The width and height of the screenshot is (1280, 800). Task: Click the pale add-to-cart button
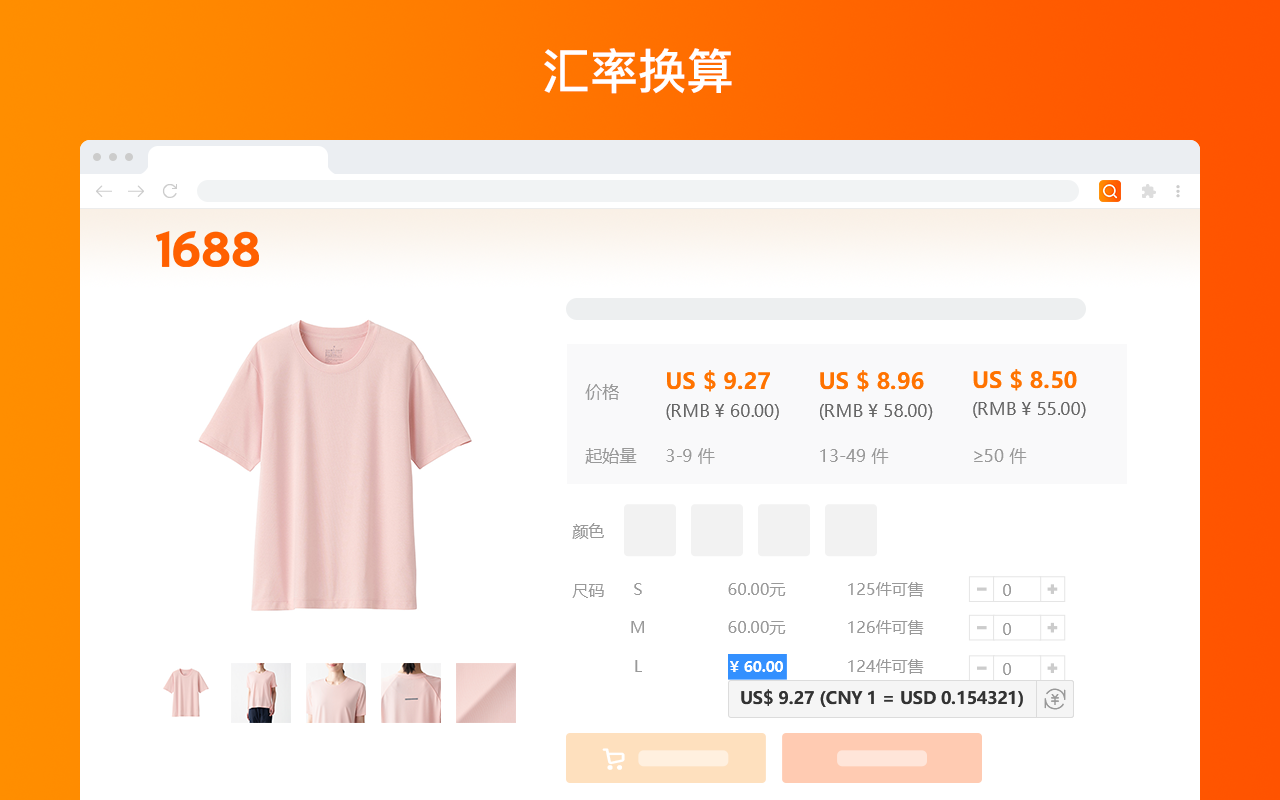coord(665,757)
